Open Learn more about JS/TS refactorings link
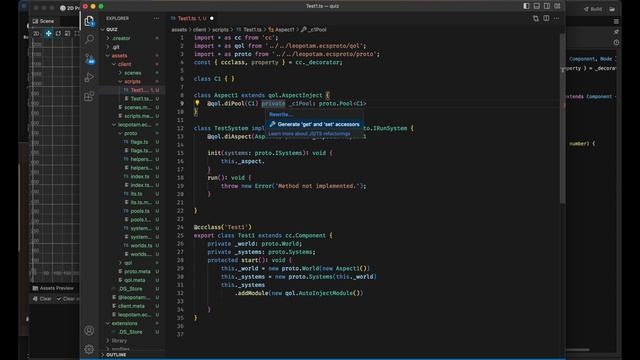The height and width of the screenshot is (360, 640). click(x=309, y=134)
